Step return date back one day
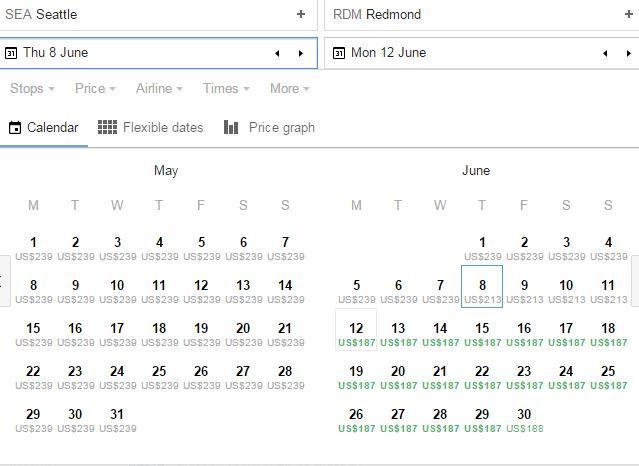 (605, 53)
